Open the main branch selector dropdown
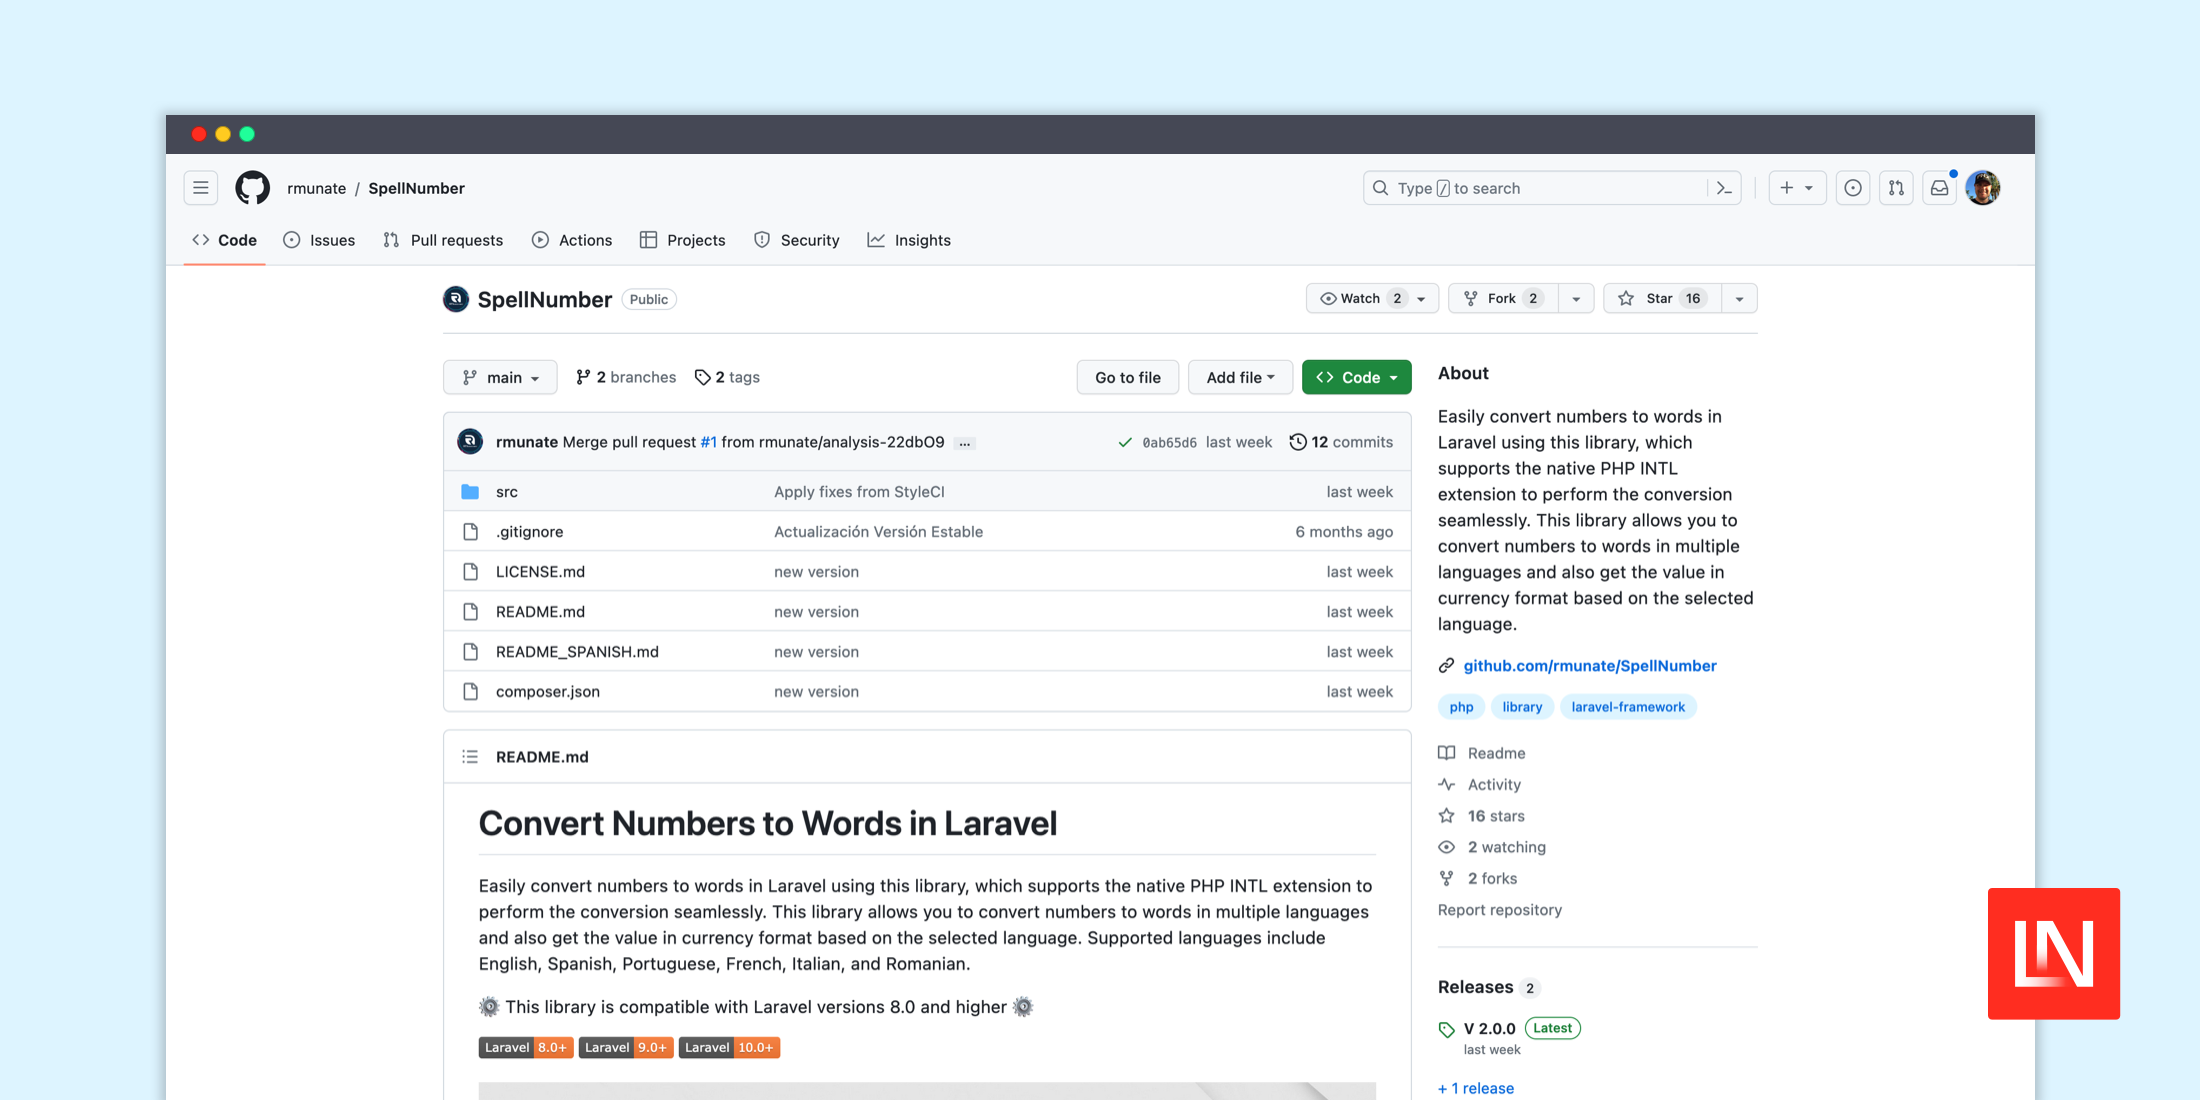2200x1100 pixels. coord(500,377)
